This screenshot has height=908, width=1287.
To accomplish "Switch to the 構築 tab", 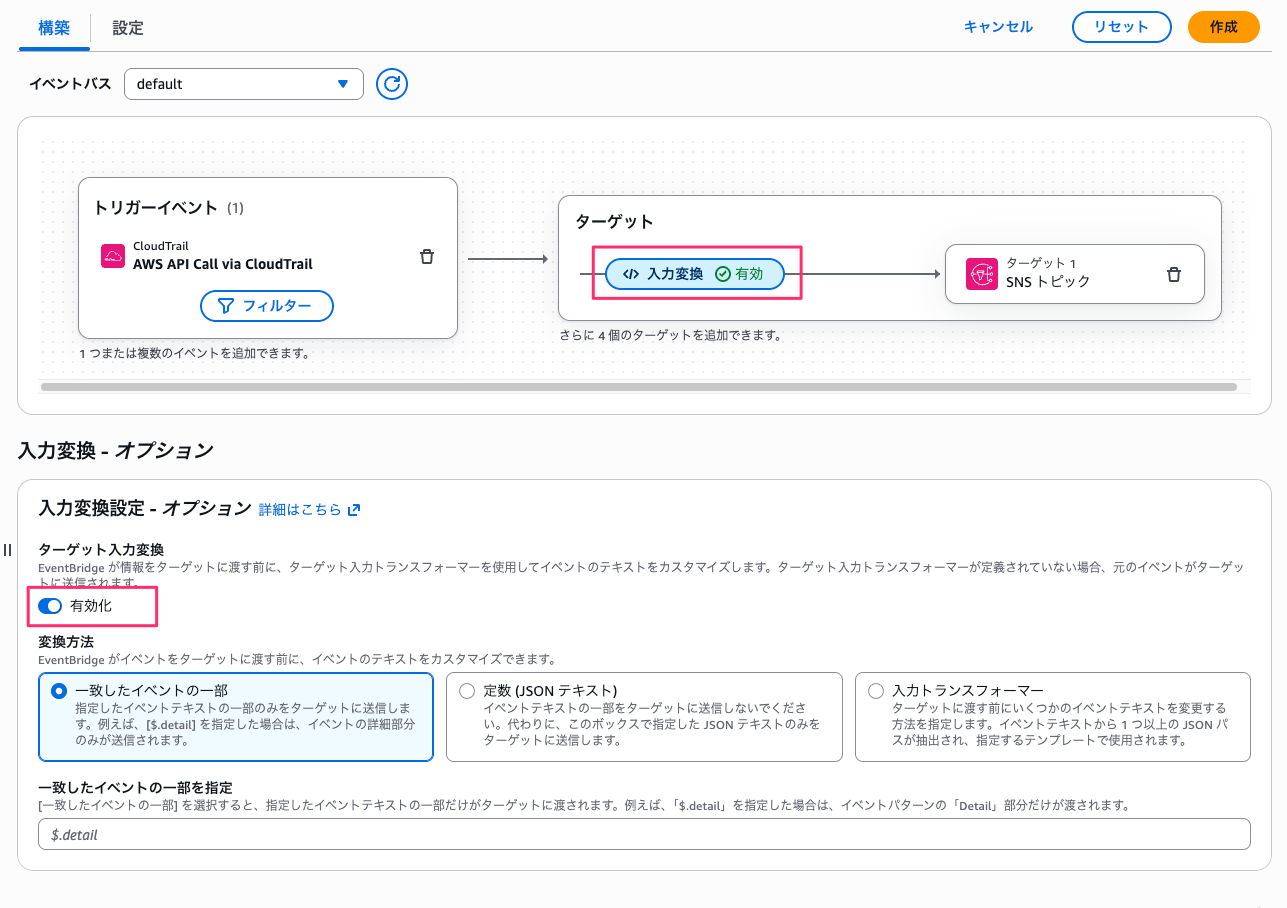I will point(54,28).
